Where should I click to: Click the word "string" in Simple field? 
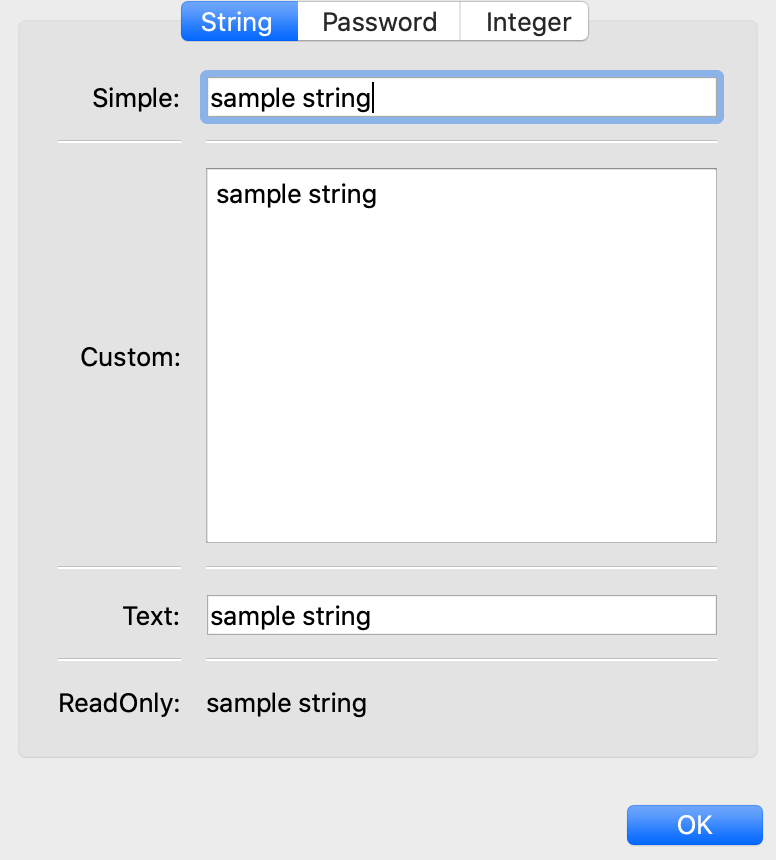coord(336,98)
